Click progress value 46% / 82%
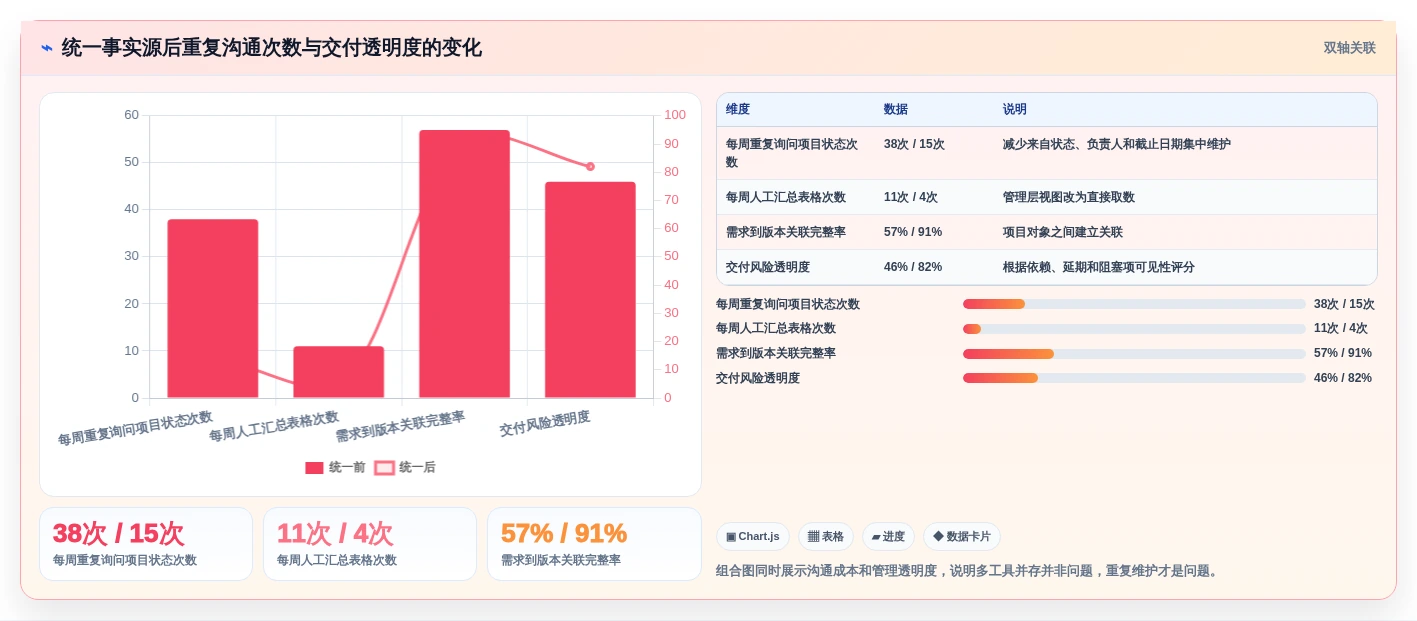This screenshot has width=1417, height=621. (x=1343, y=378)
